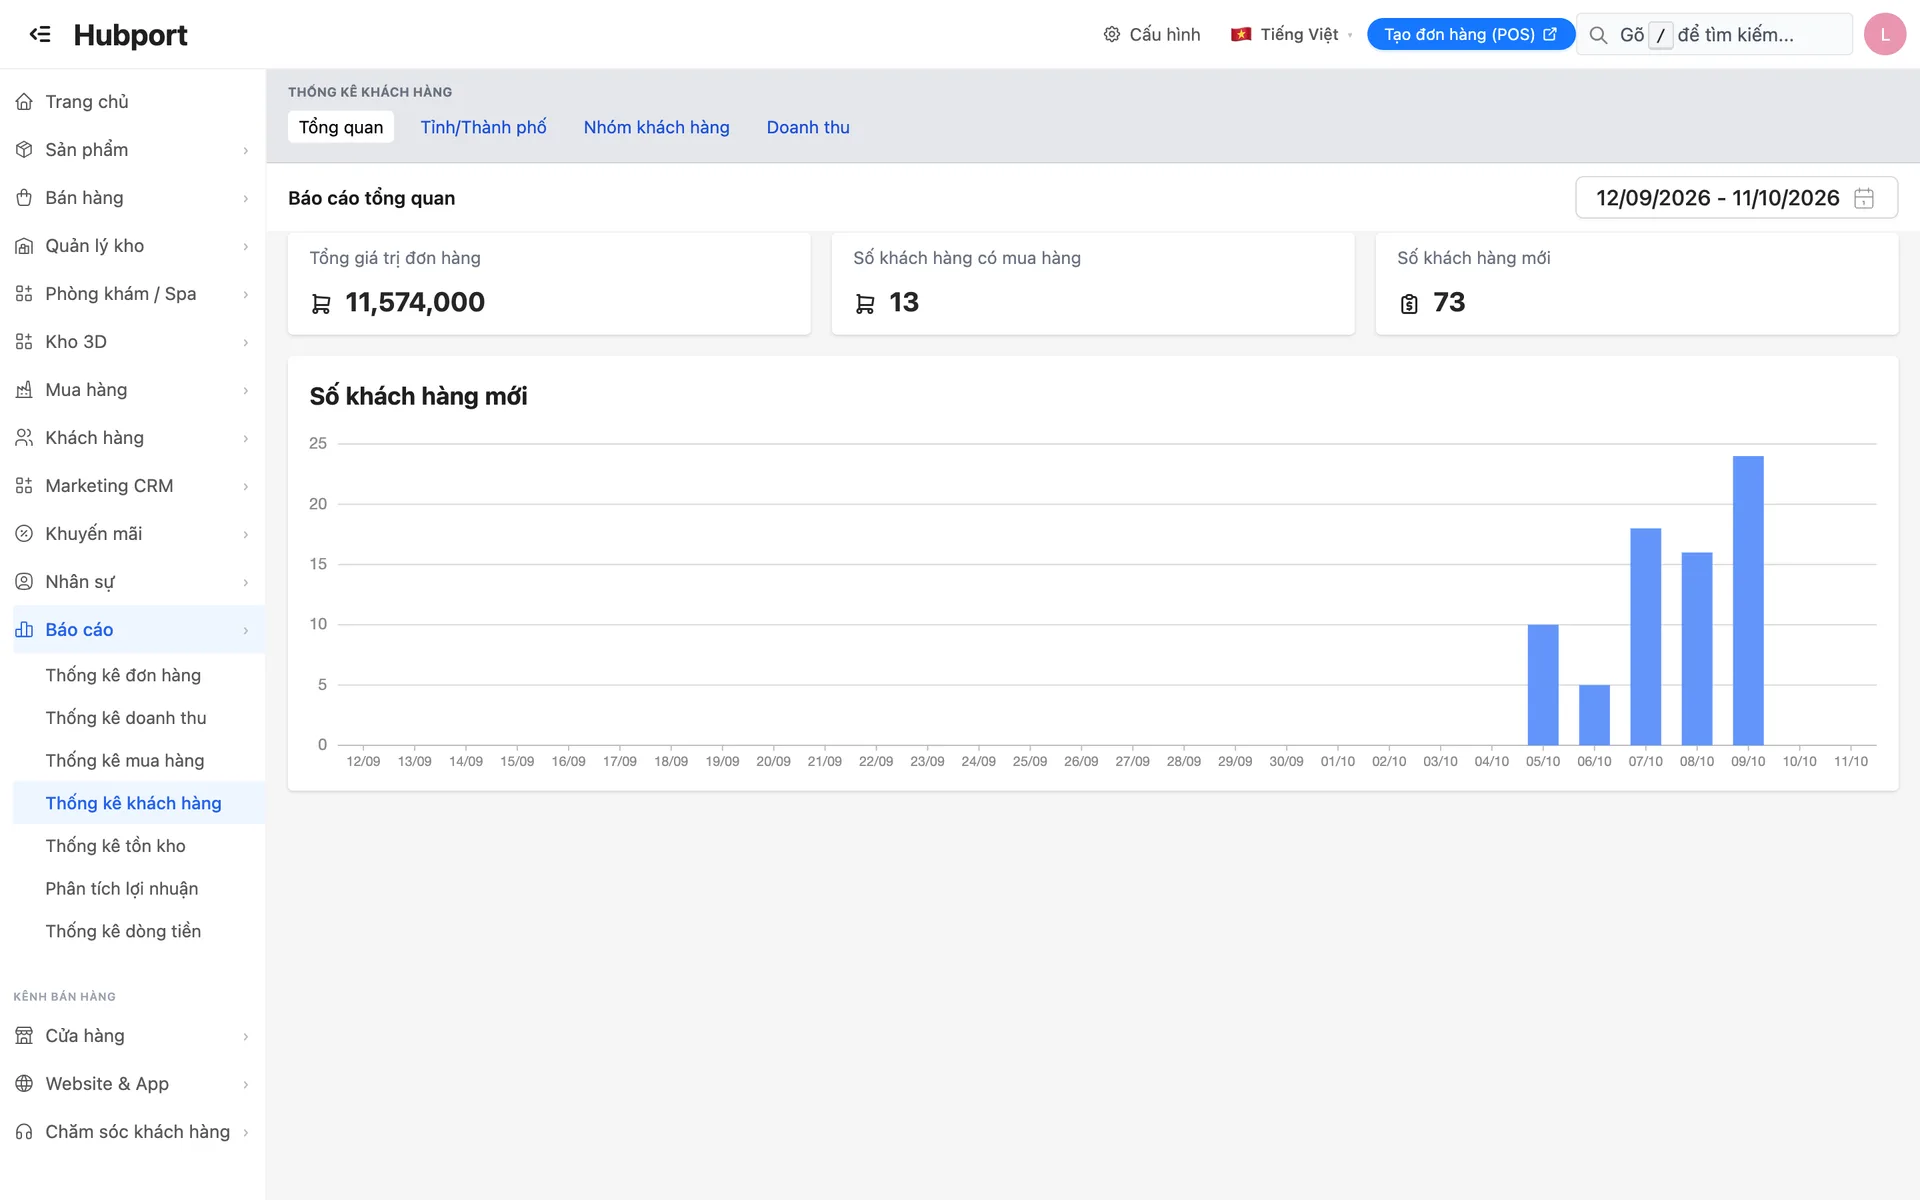Click the Hubport logo text
The width and height of the screenshot is (1920, 1200).
point(130,35)
